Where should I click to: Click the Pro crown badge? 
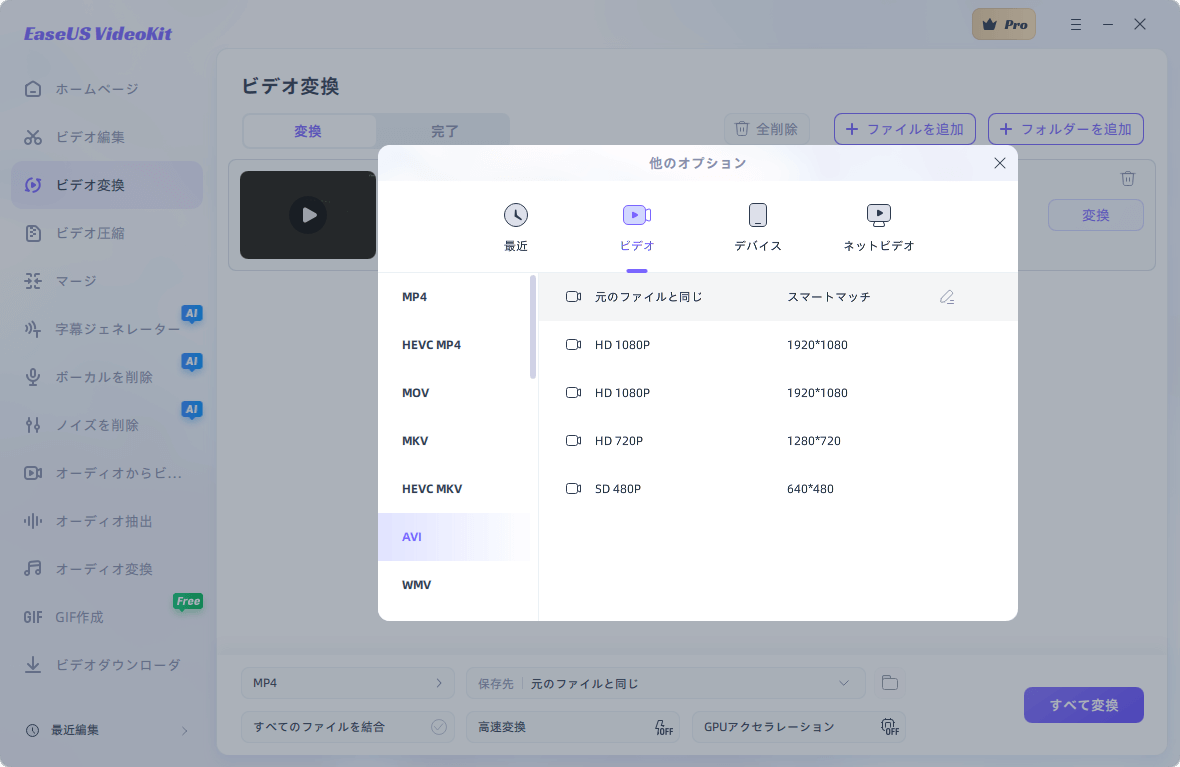click(1004, 25)
